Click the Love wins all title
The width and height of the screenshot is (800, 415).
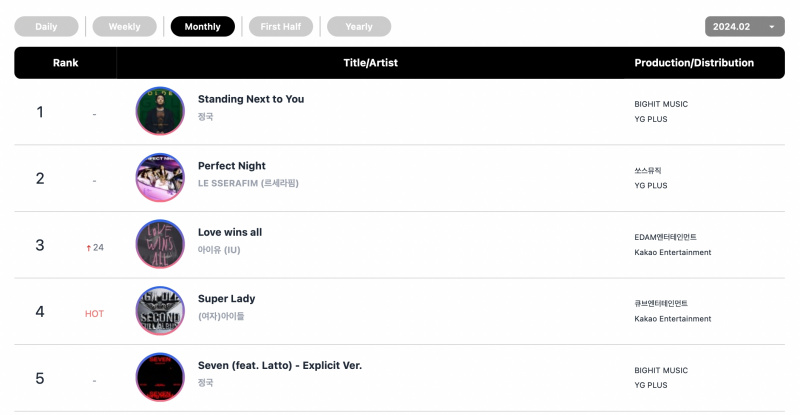tap(230, 232)
